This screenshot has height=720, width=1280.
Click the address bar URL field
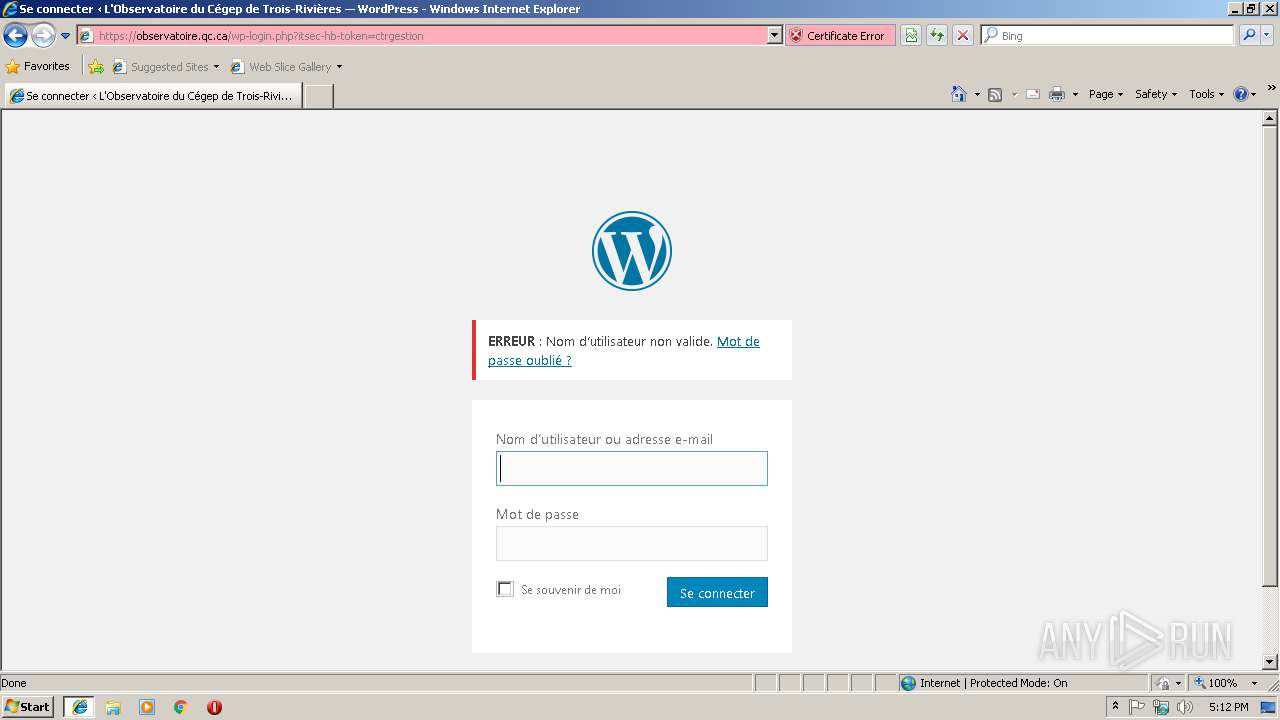point(422,35)
